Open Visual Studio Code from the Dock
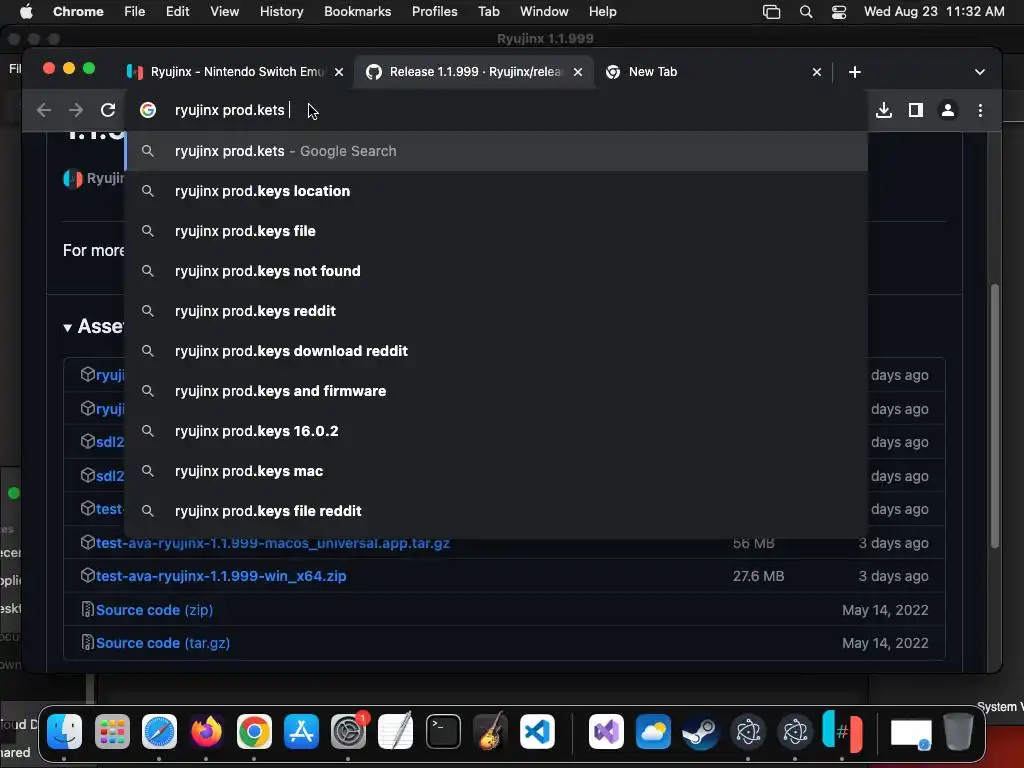Screen dimensions: 1024x768 [x=537, y=731]
